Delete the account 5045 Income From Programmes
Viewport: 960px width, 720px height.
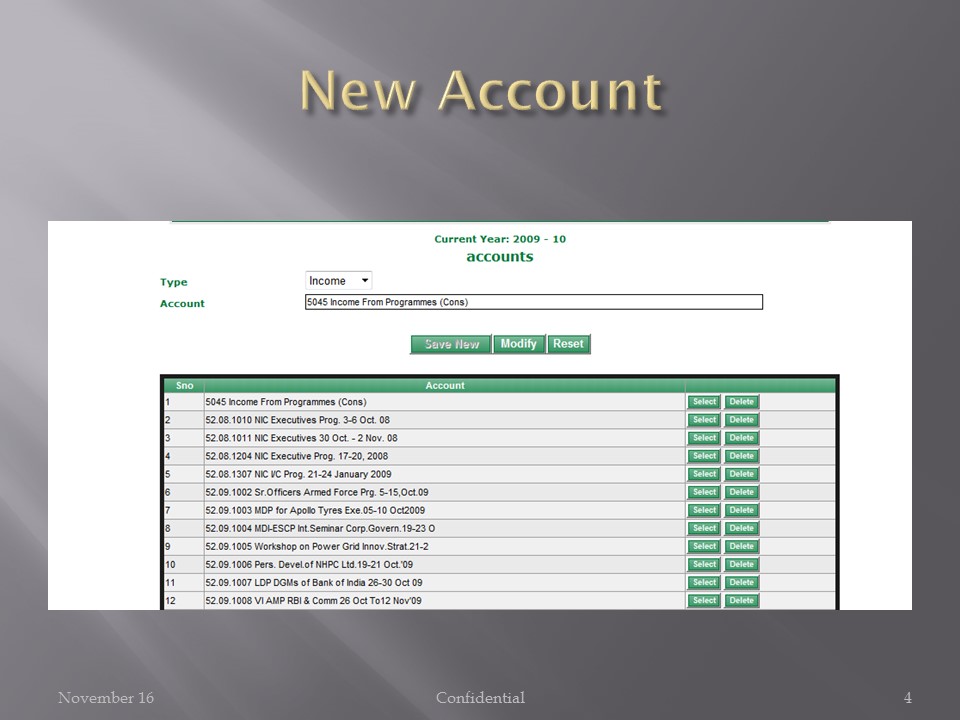[741, 401]
